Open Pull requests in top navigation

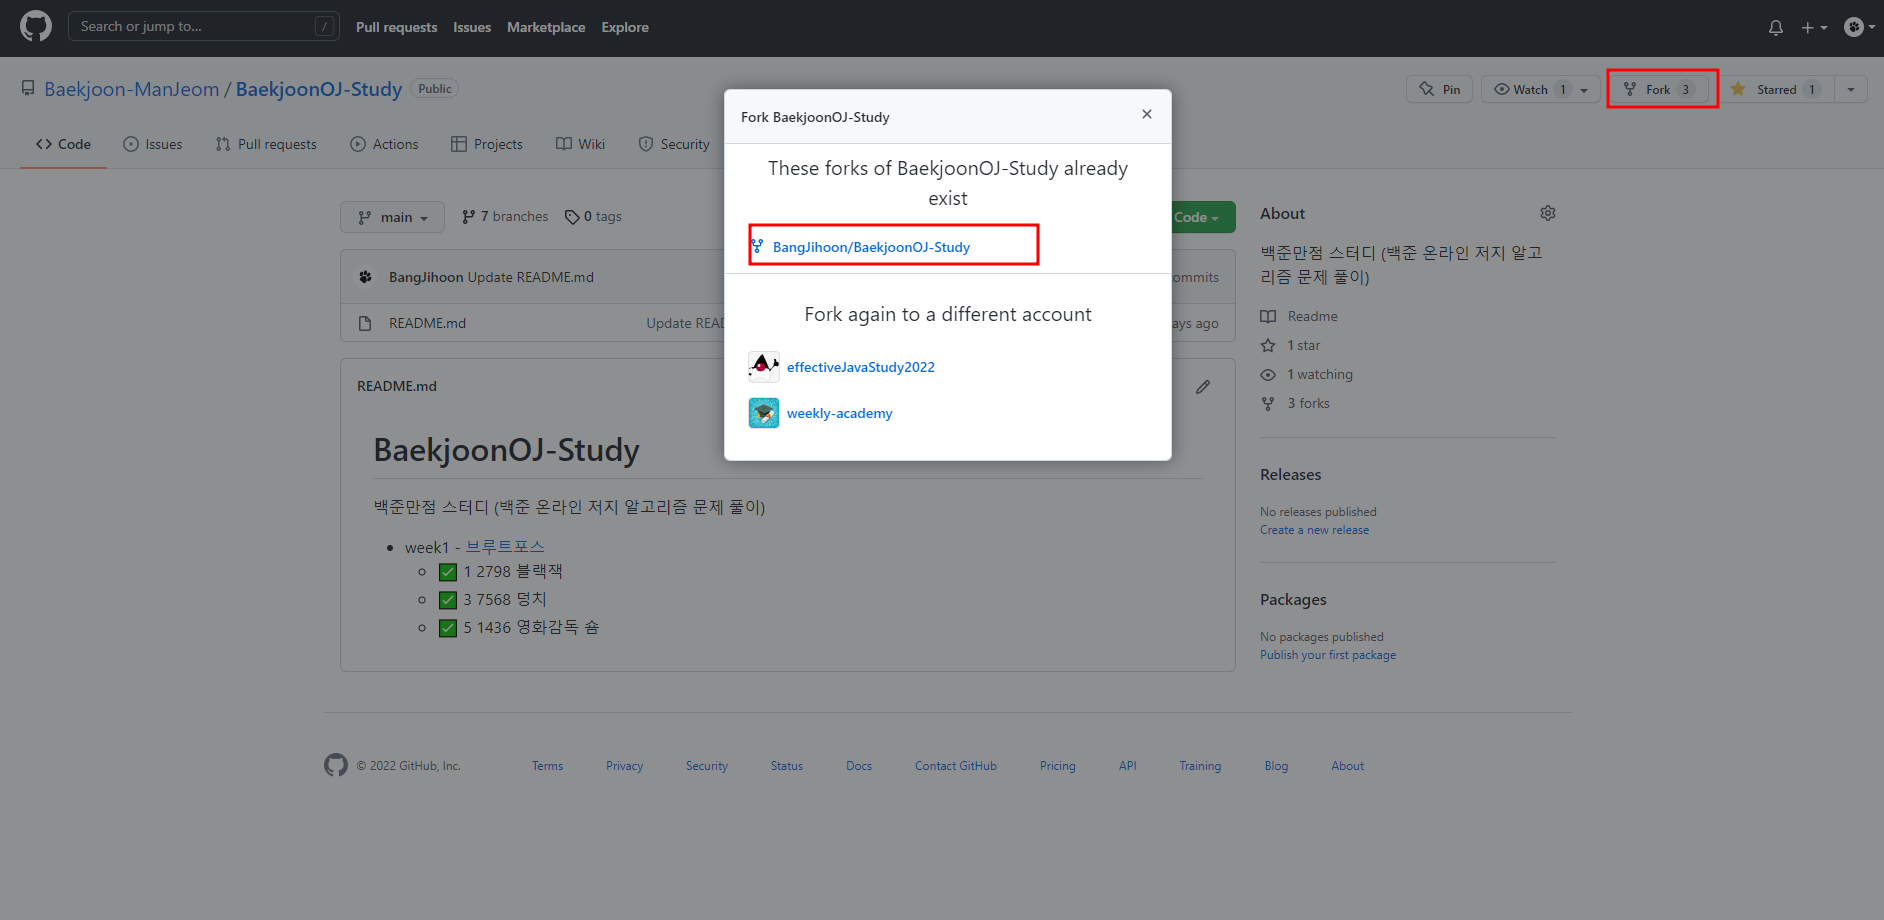click(x=396, y=27)
